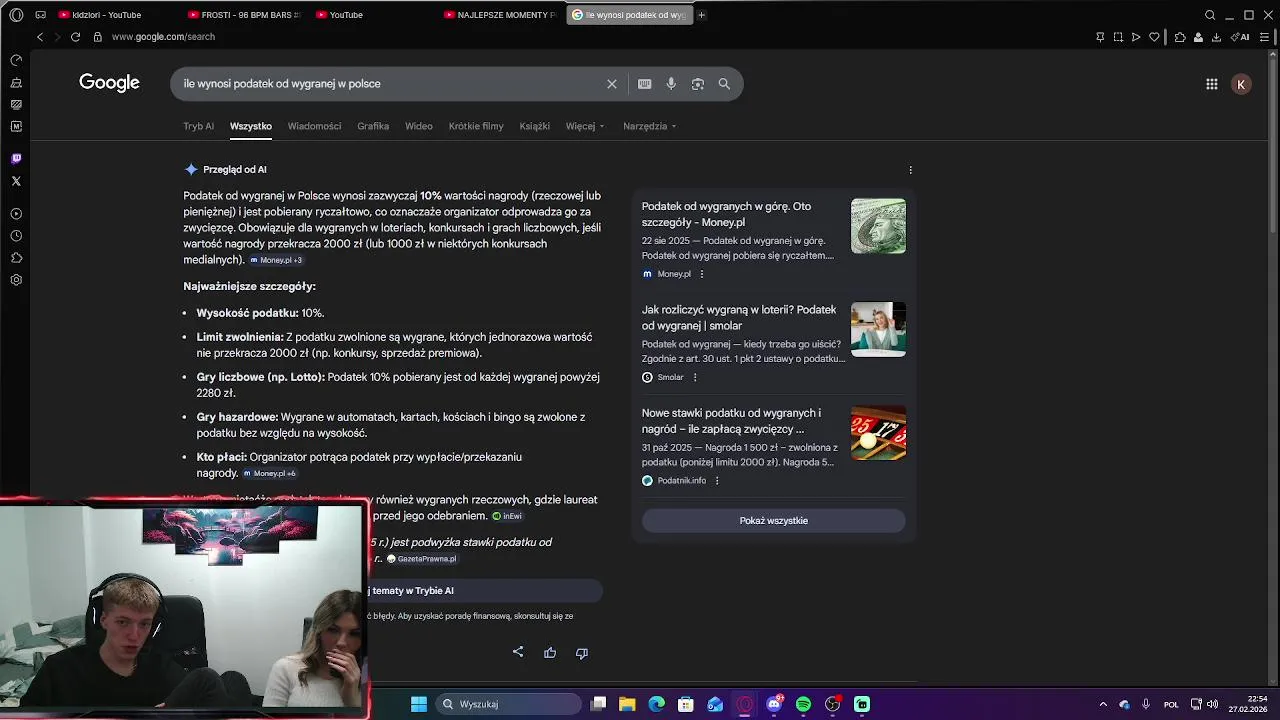Open the GazetaPrawna.pl source chip
Image resolution: width=1280 pixels, height=720 pixels.
[x=421, y=559]
